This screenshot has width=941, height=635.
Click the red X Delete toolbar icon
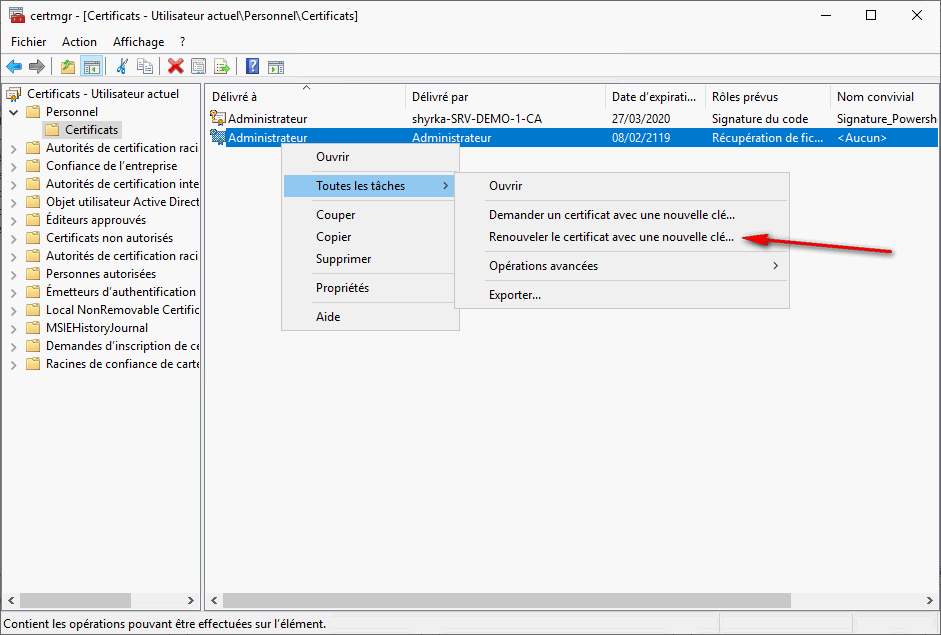175,67
